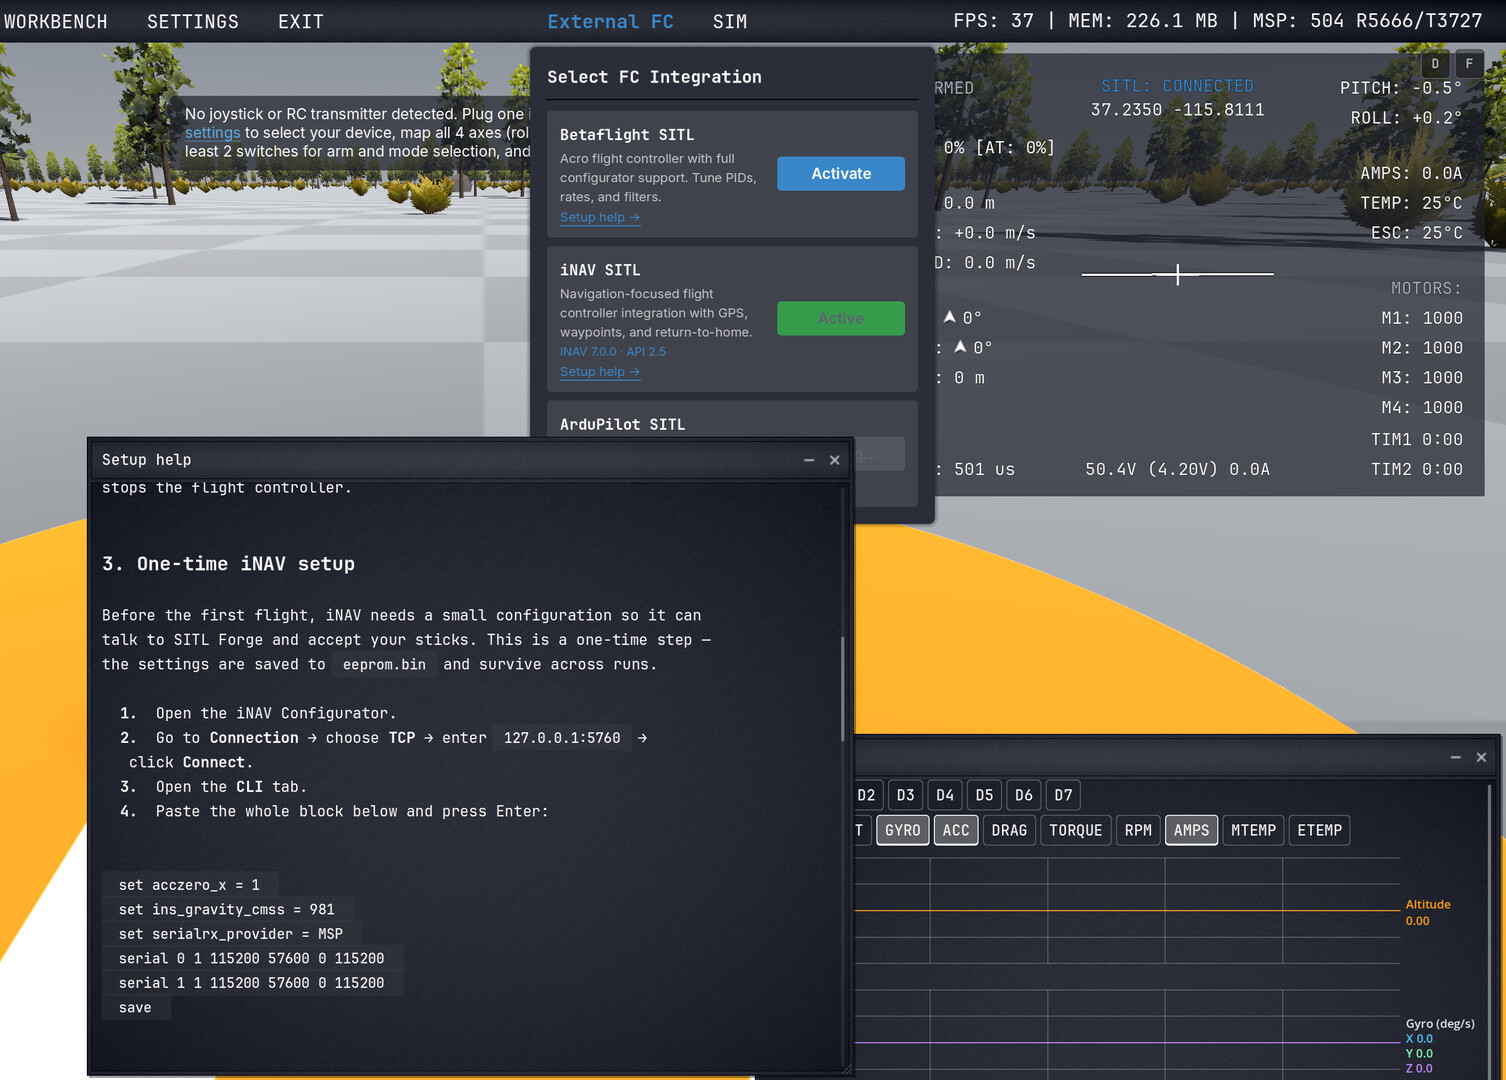Click the M4: 1000 motor value
This screenshot has height=1080, width=1506.
(1422, 408)
